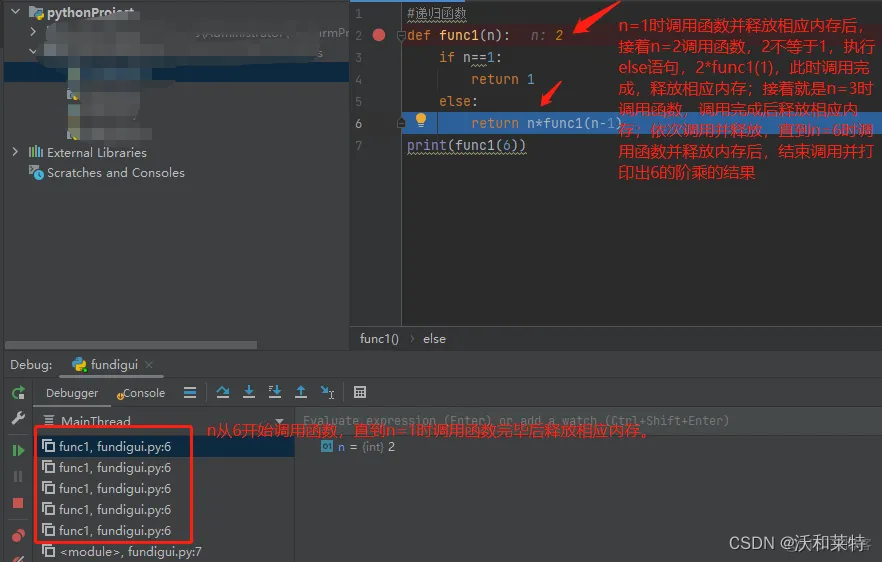Switch to the Console tab

pos(141,393)
